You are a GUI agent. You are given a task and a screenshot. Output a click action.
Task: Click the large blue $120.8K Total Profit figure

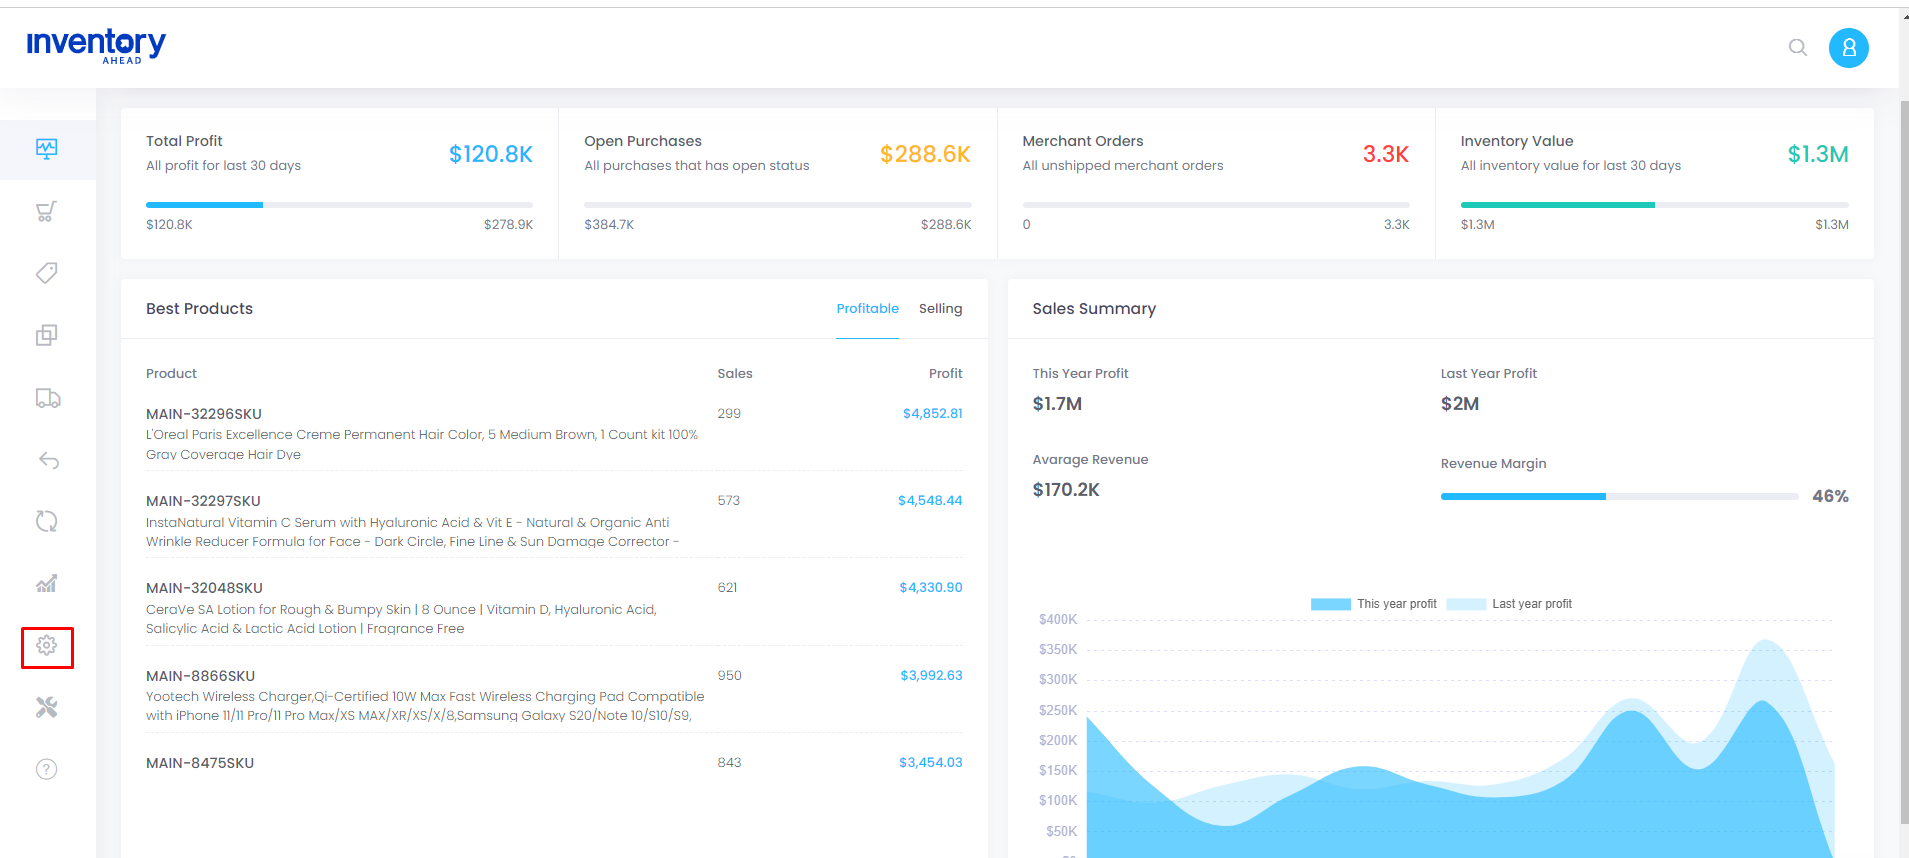[x=491, y=154]
